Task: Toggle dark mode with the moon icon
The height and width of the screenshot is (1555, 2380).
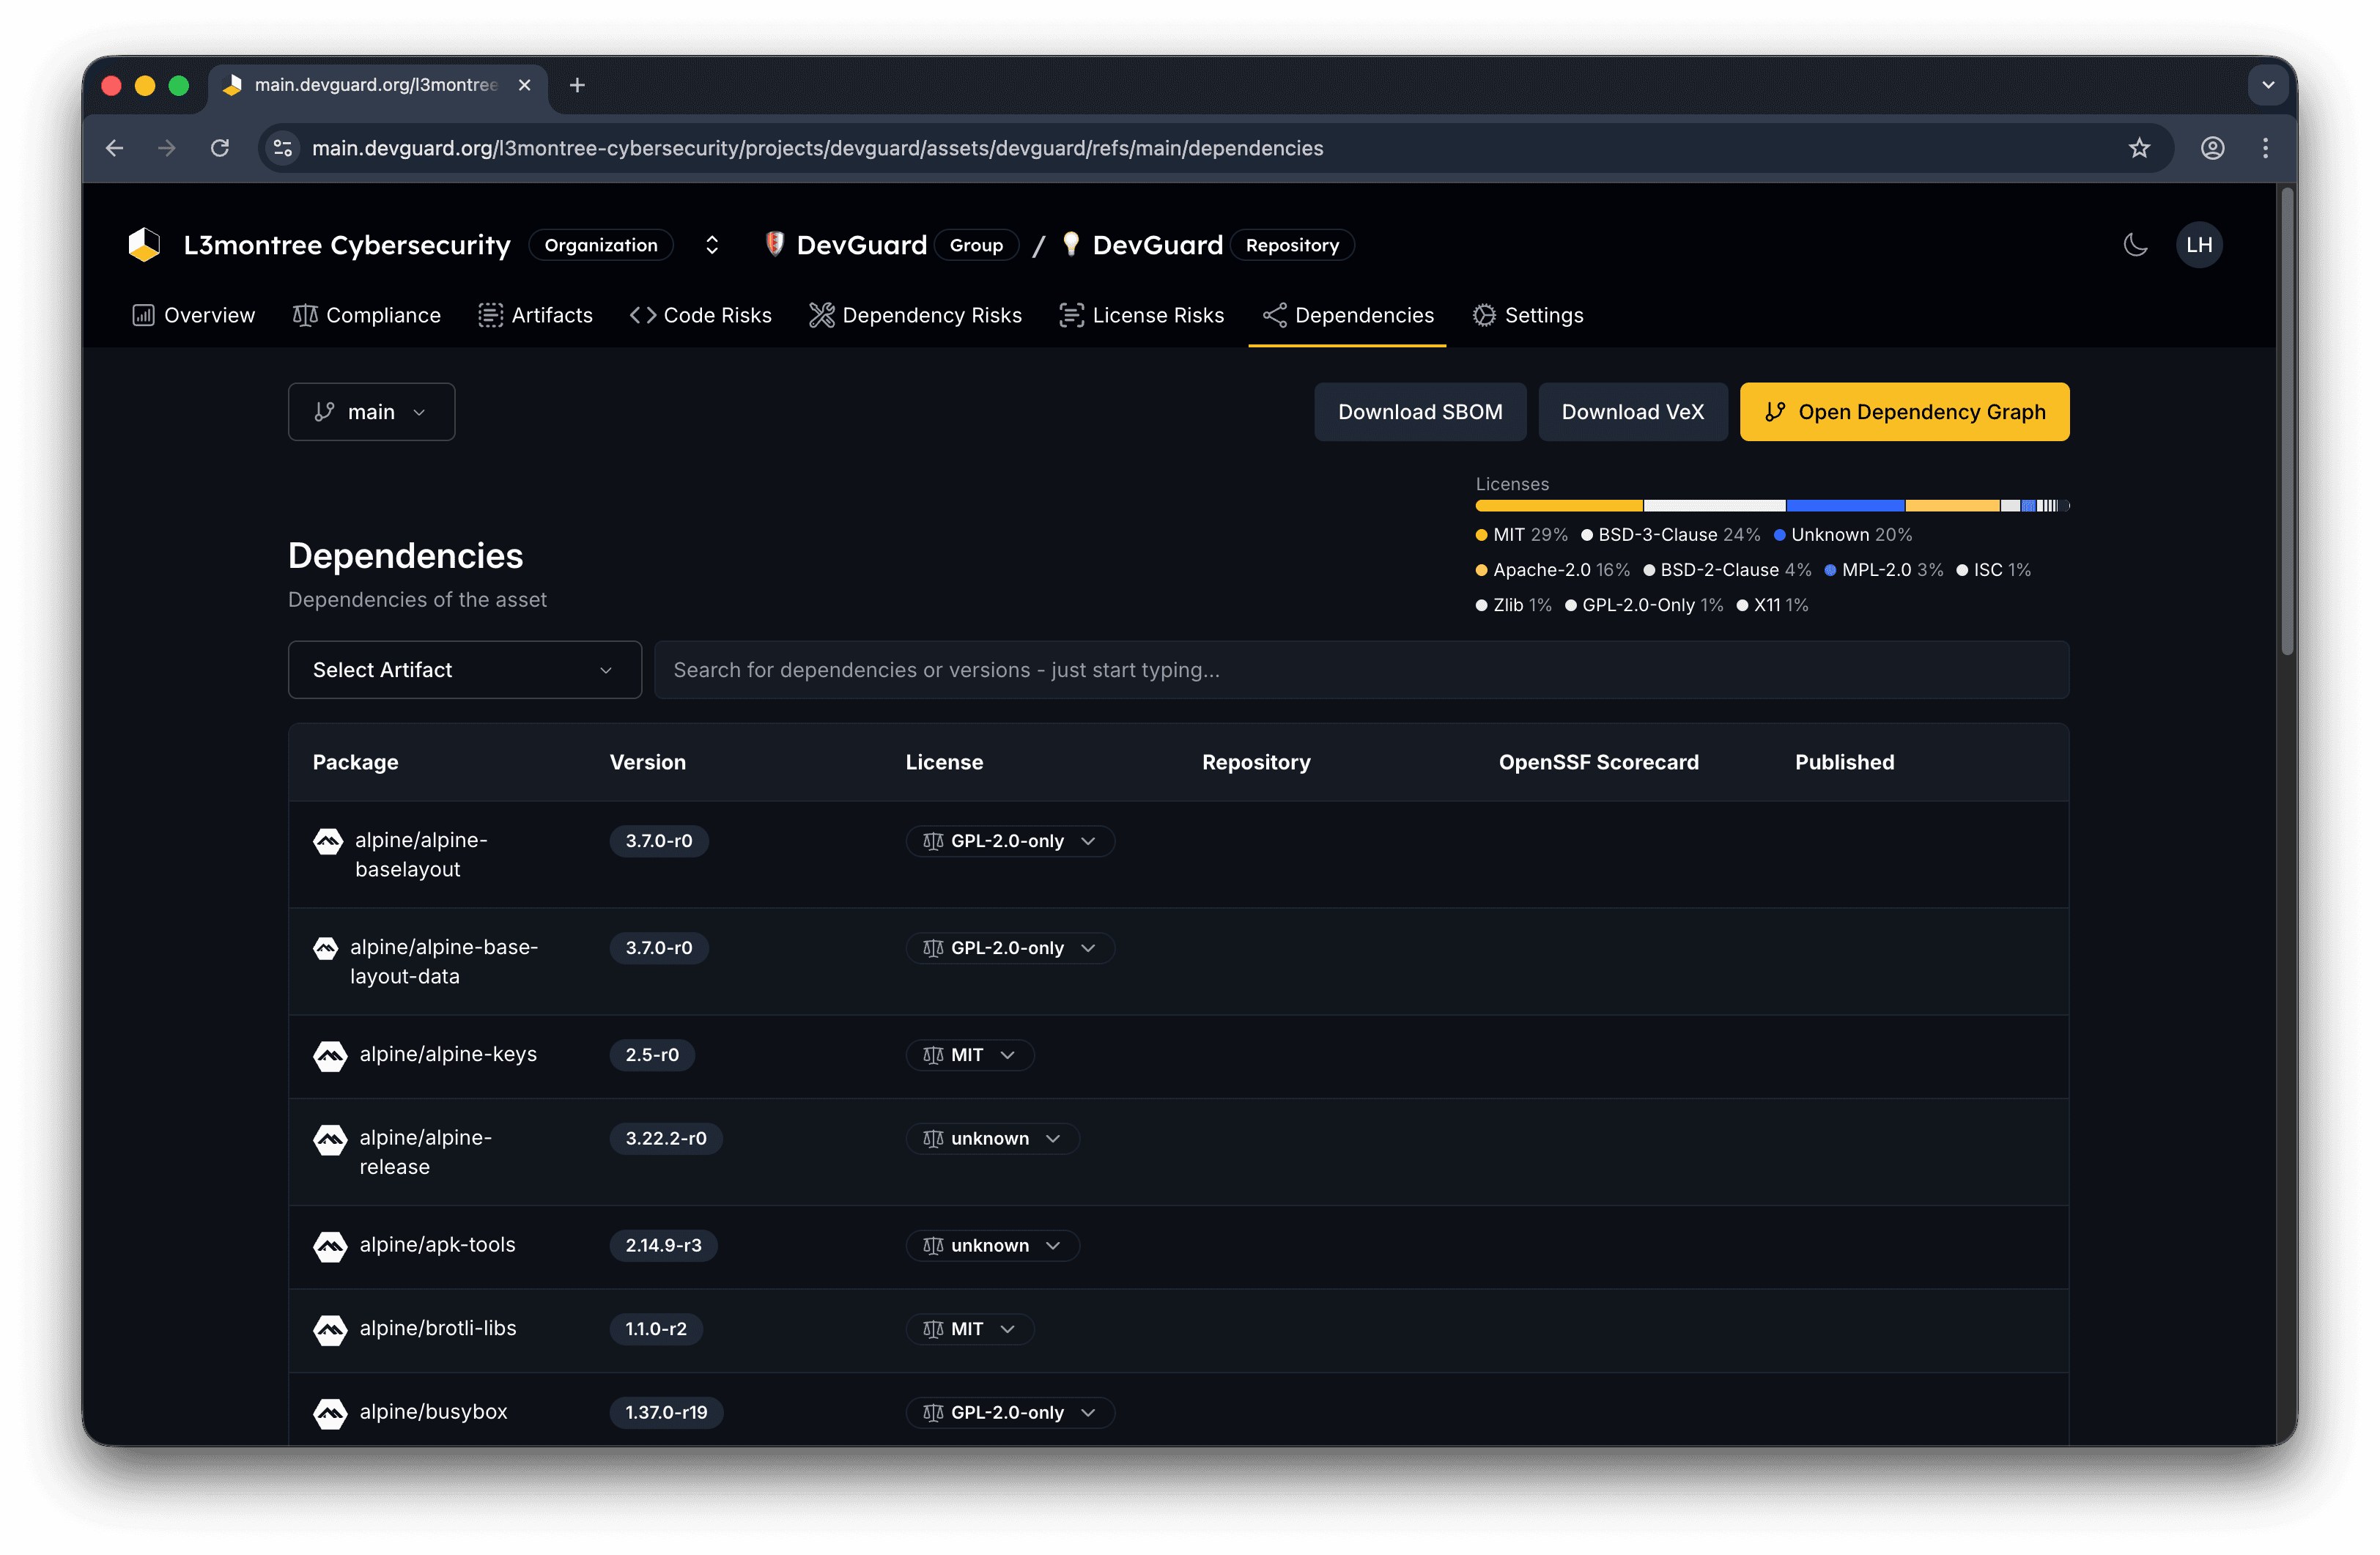Action: [2136, 244]
